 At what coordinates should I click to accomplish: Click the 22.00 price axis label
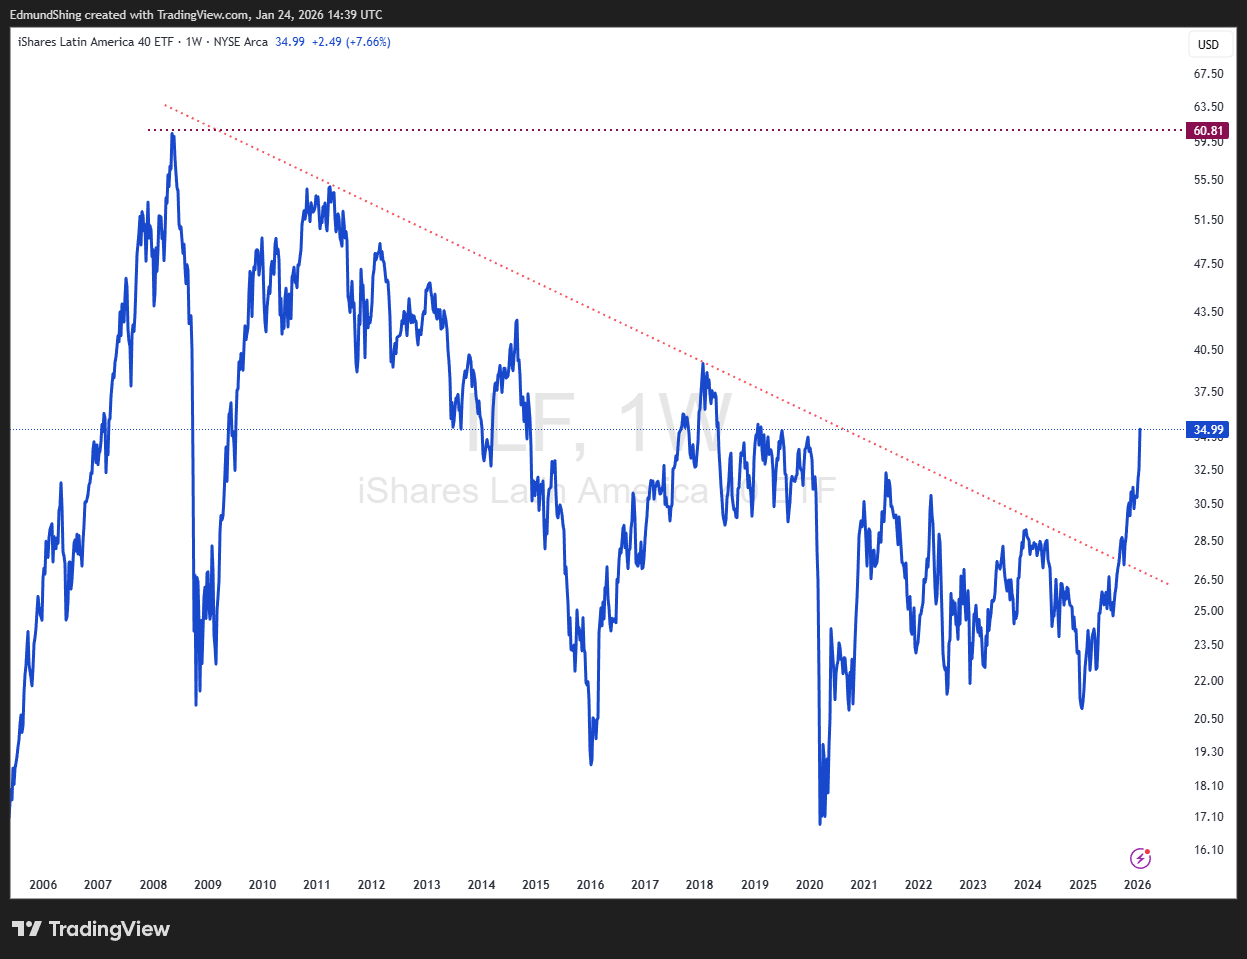coord(1208,681)
